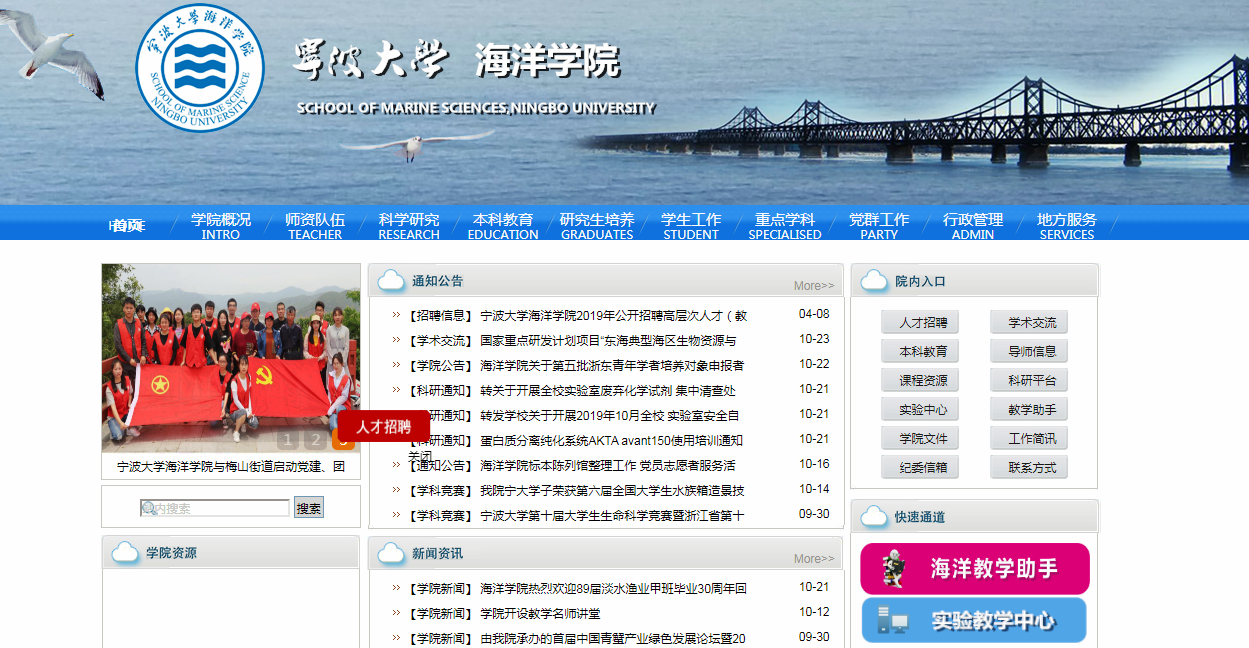Click the 搜索 search button
1249x648 pixels.
(309, 508)
